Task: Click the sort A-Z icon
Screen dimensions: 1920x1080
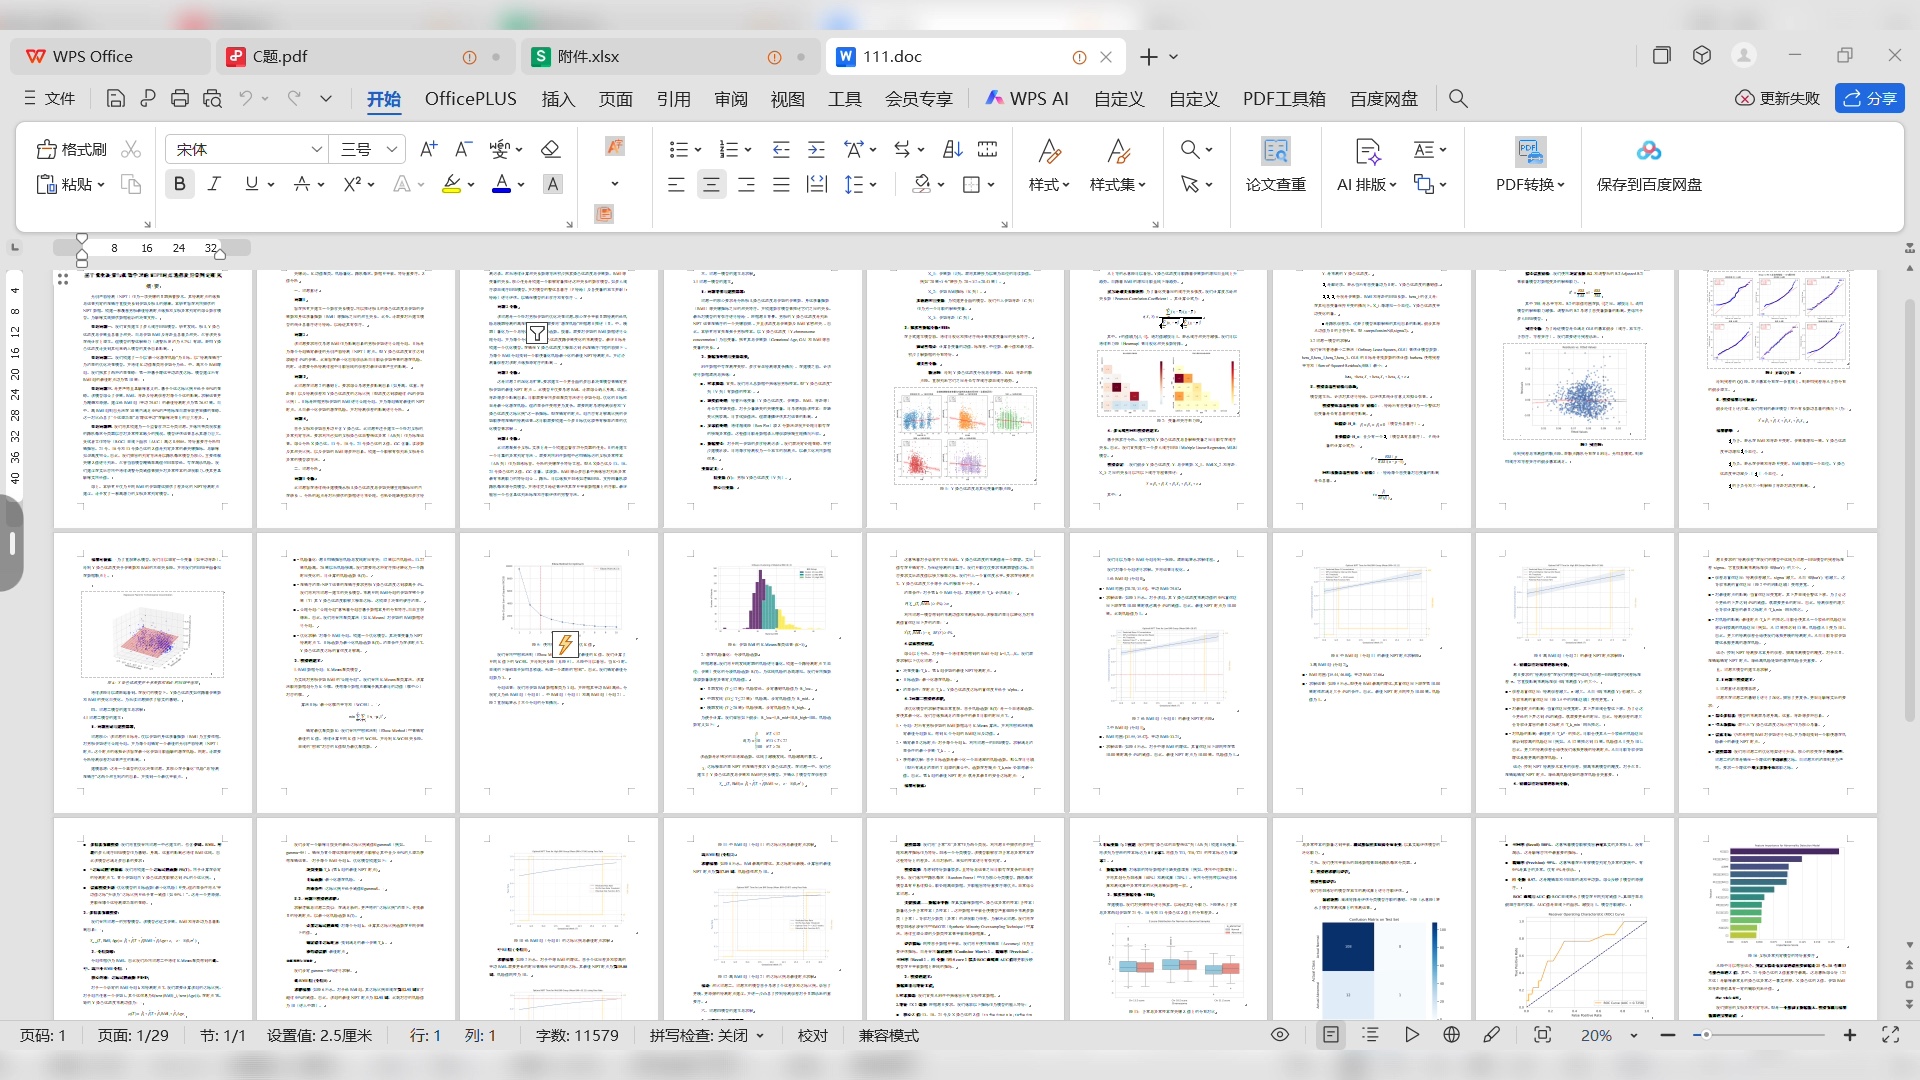Action: click(952, 149)
